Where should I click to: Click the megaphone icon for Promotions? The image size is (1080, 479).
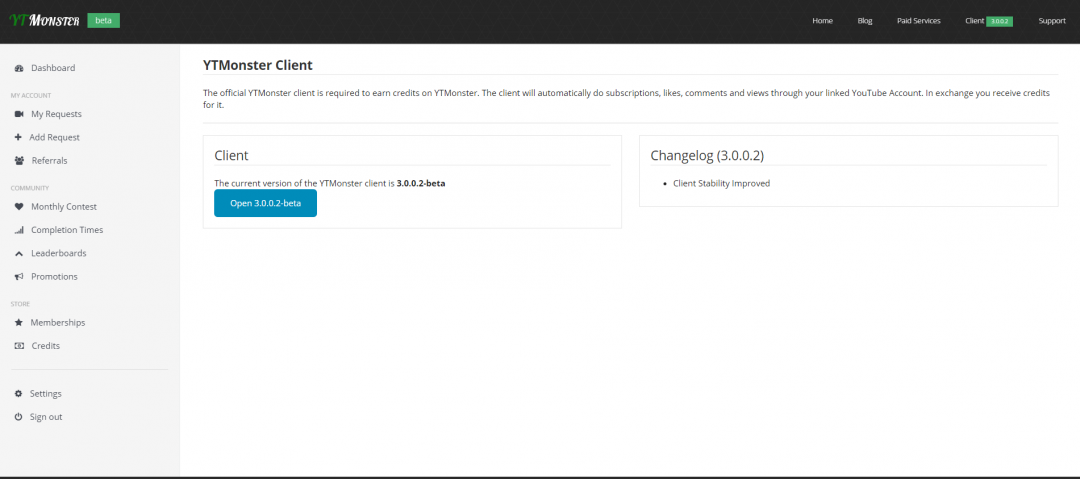pos(19,276)
